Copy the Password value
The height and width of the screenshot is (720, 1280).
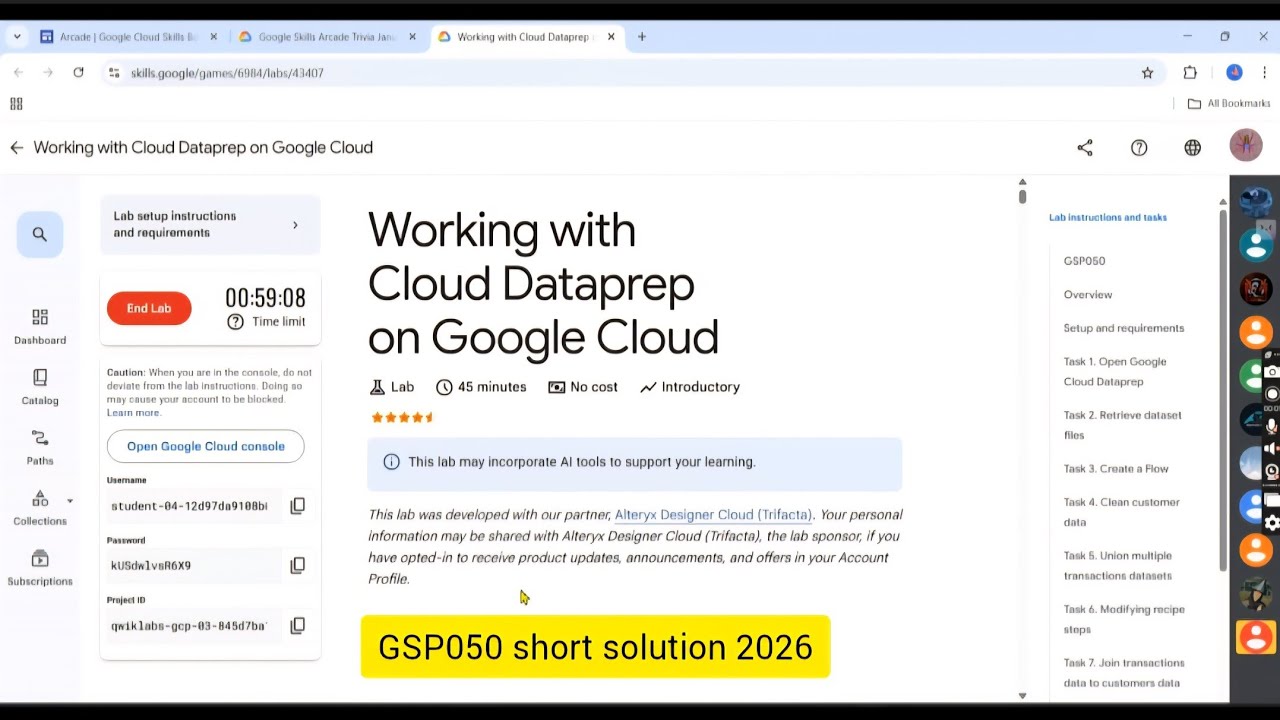click(x=298, y=566)
